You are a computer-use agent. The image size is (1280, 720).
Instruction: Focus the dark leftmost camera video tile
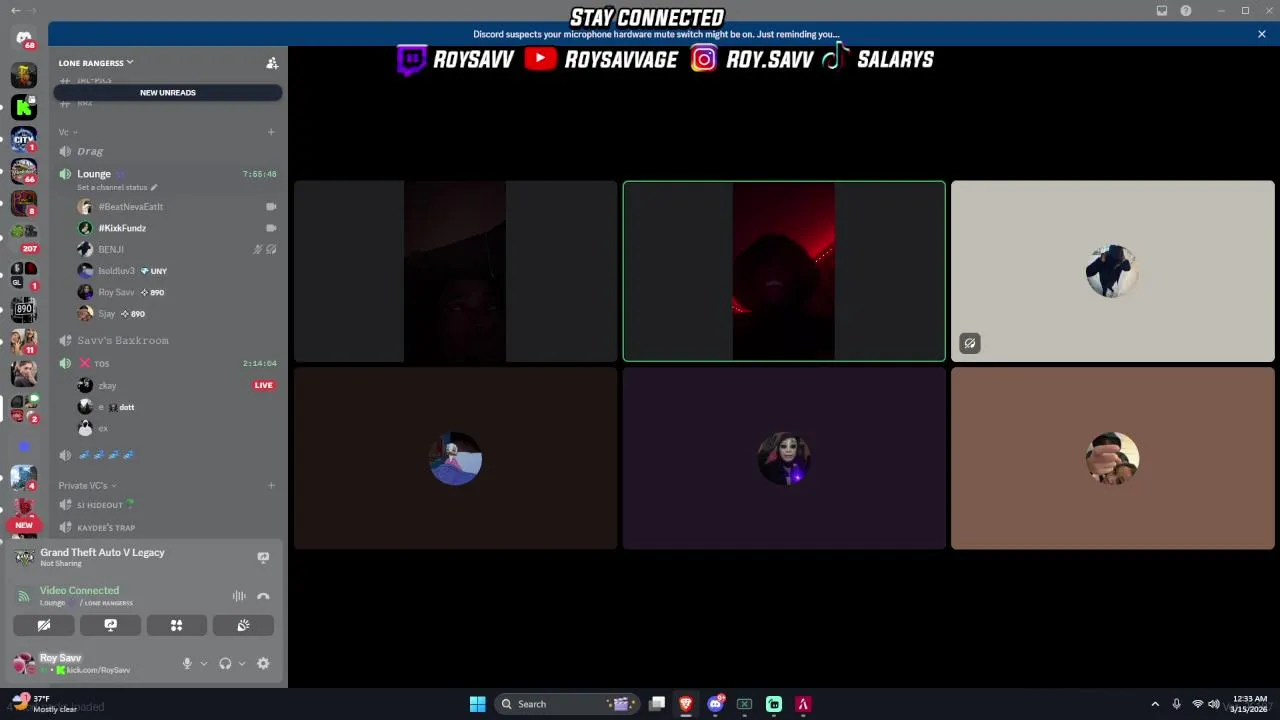[x=455, y=271]
